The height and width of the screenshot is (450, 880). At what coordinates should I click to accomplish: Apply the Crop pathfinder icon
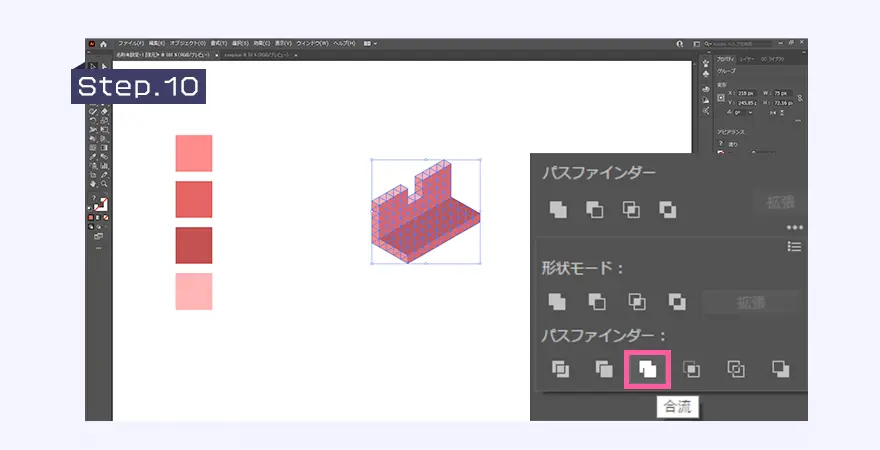[x=691, y=369]
